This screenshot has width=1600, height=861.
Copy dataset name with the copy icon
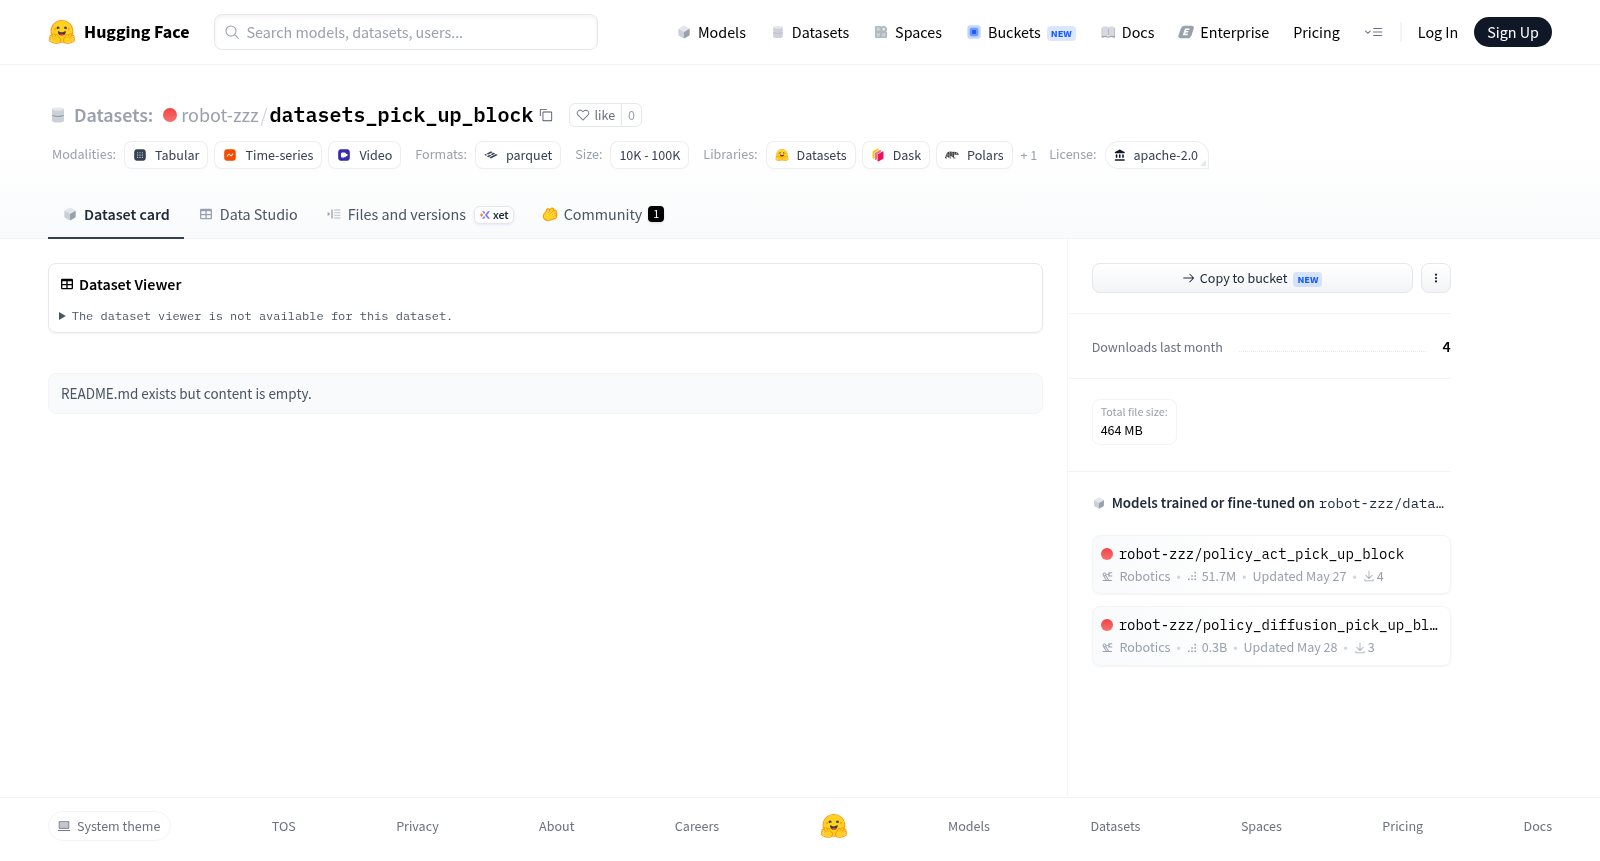[546, 115]
